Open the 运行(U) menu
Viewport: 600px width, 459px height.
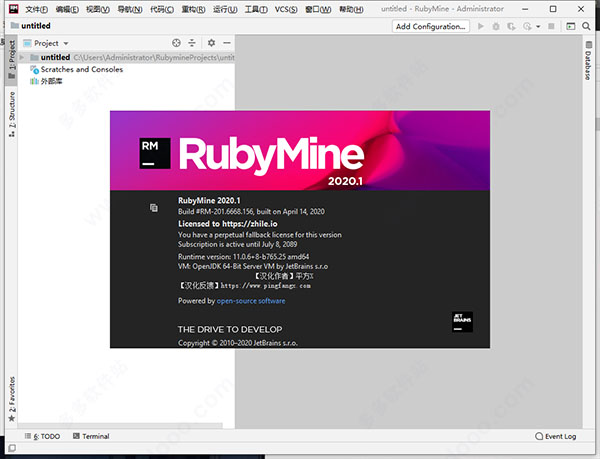click(225, 9)
